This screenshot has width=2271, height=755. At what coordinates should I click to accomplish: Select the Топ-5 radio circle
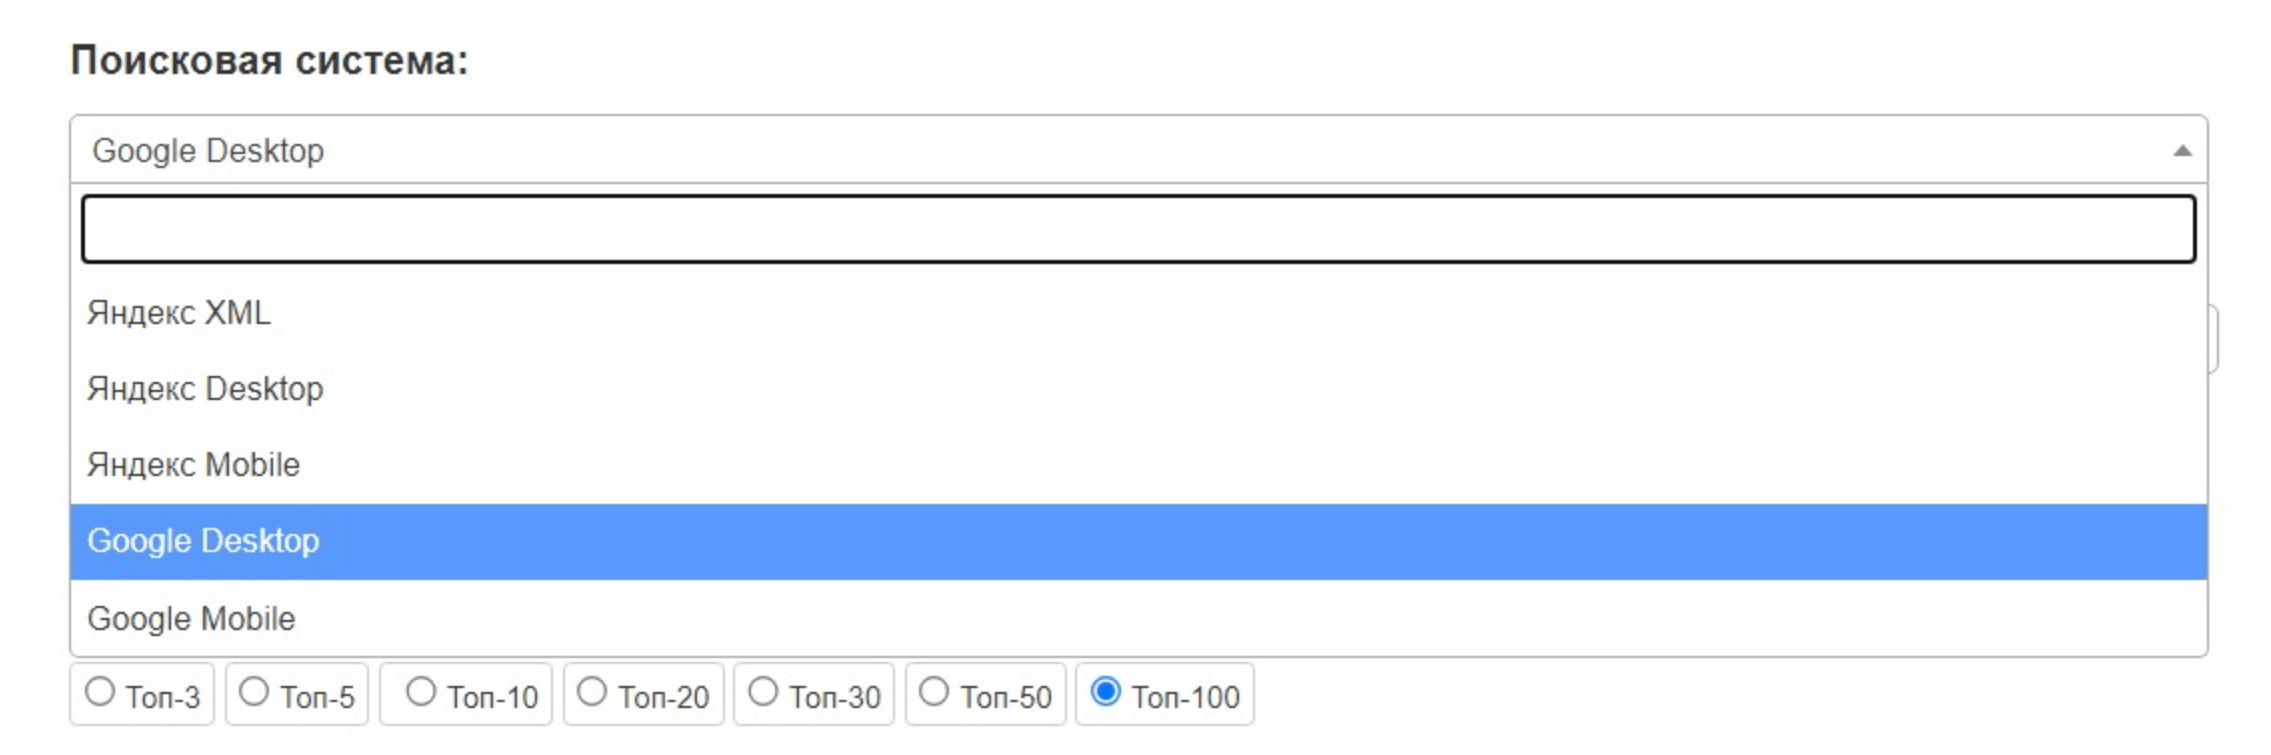(254, 692)
